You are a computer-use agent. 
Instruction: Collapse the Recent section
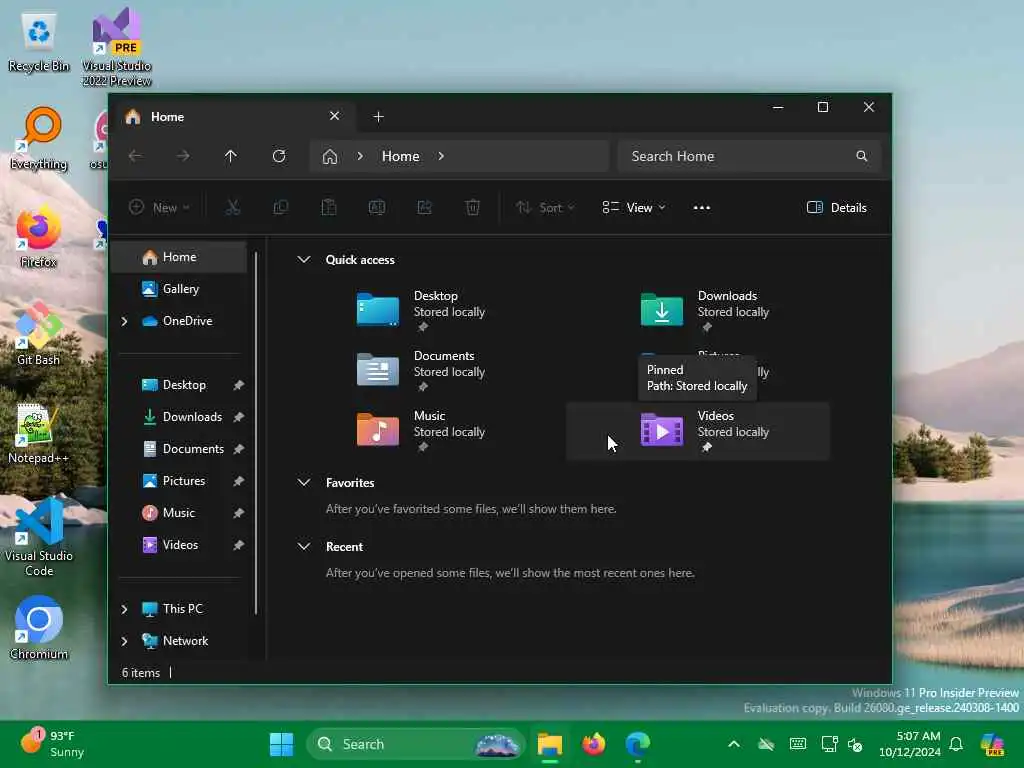point(304,547)
